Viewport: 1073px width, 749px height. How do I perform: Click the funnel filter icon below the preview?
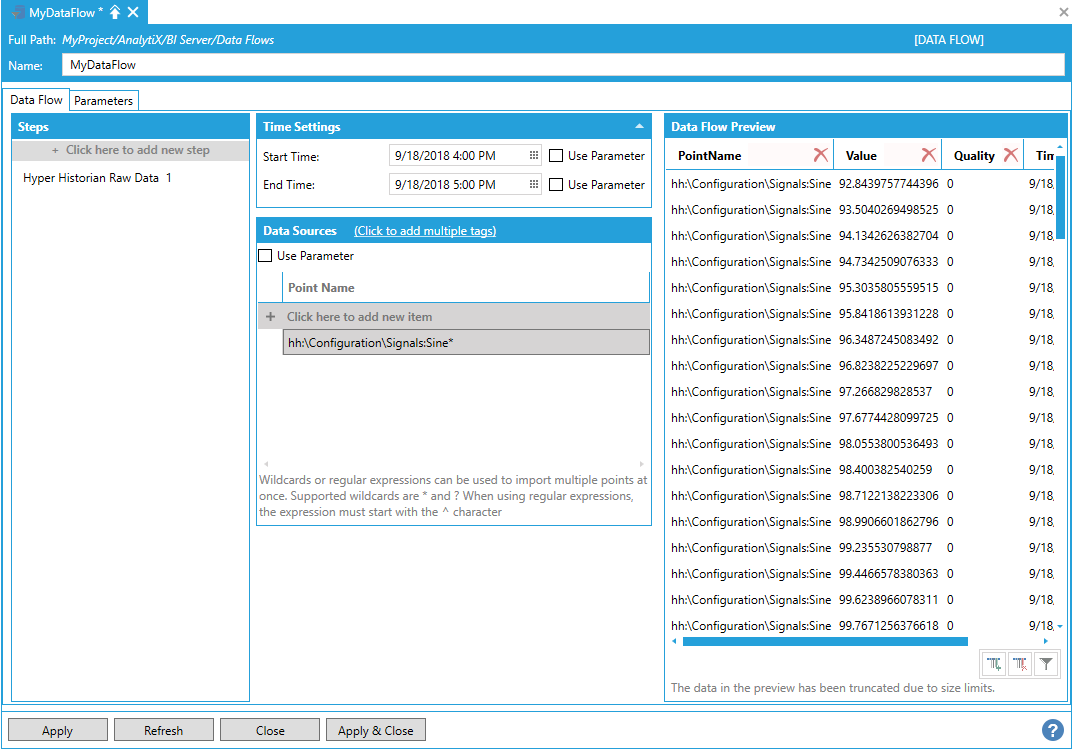(1046, 663)
